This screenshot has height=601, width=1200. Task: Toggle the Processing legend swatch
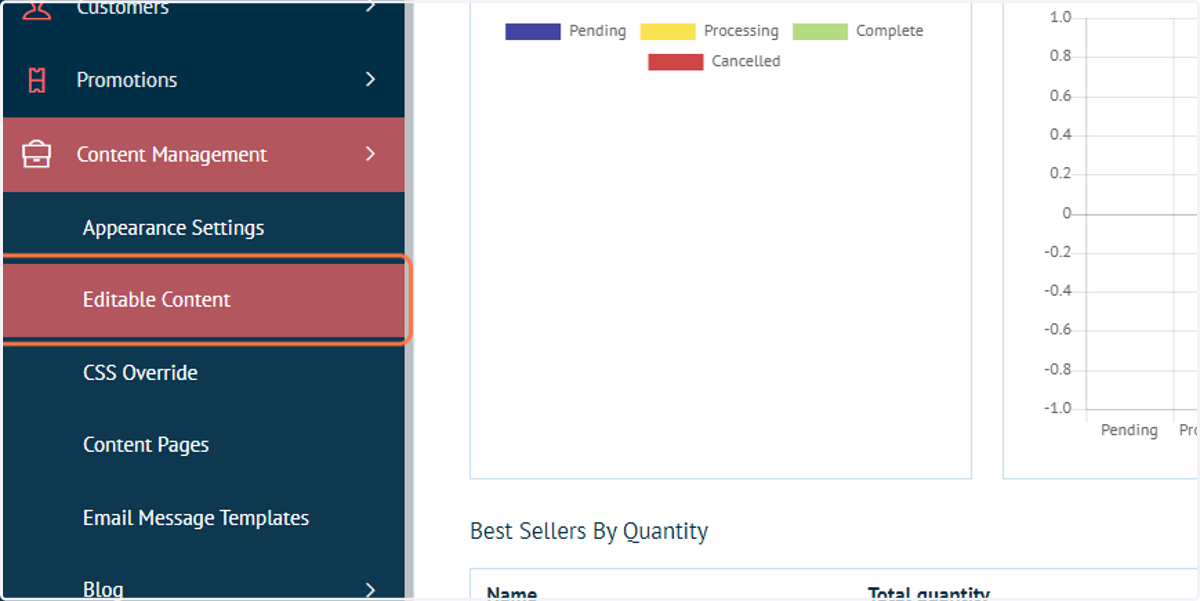coord(667,31)
